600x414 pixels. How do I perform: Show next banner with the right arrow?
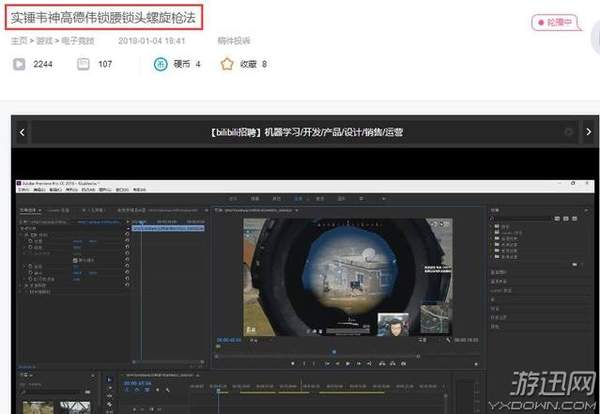tap(589, 132)
